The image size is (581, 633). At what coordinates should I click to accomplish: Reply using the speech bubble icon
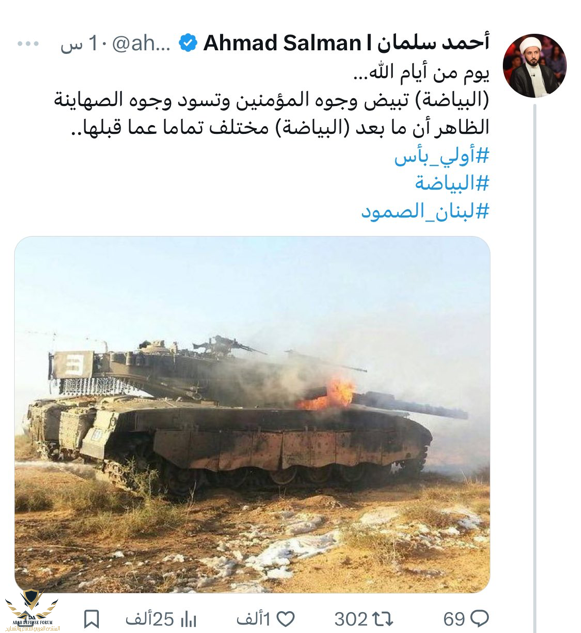pos(480,619)
